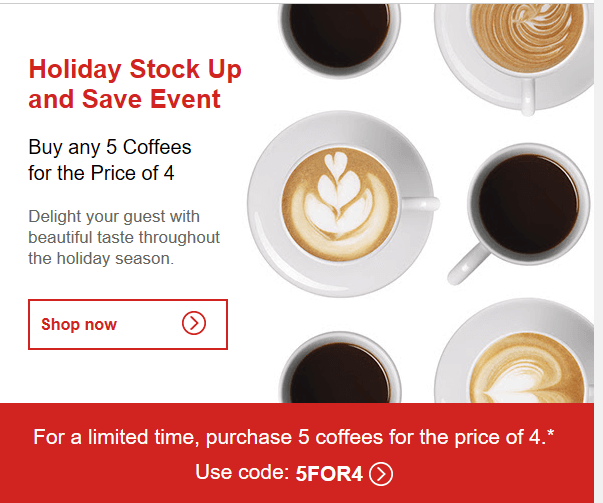This screenshot has height=503, width=603.
Task: Click the vertical scrollbar on the right edge
Action: pos(598,252)
